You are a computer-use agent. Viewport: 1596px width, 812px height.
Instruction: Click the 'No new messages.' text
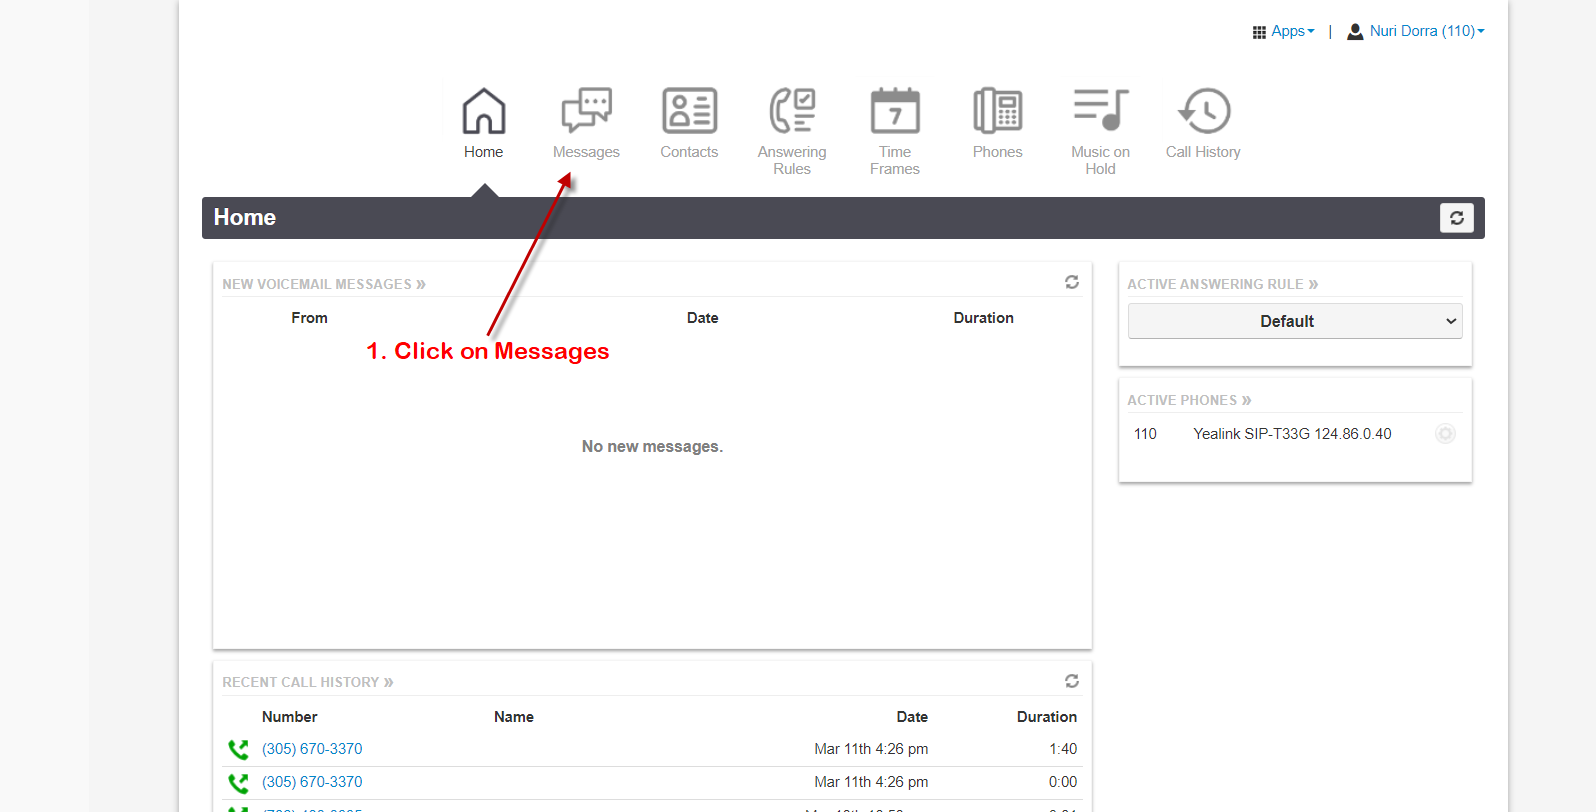click(652, 446)
